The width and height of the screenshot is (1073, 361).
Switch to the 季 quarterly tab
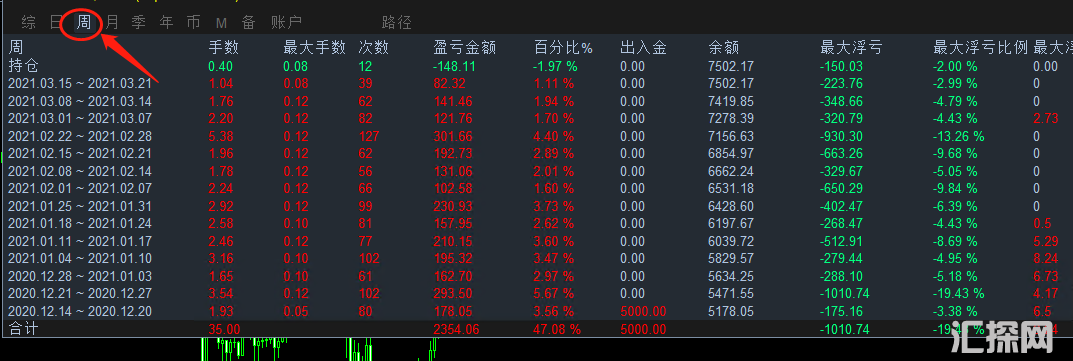click(x=139, y=23)
